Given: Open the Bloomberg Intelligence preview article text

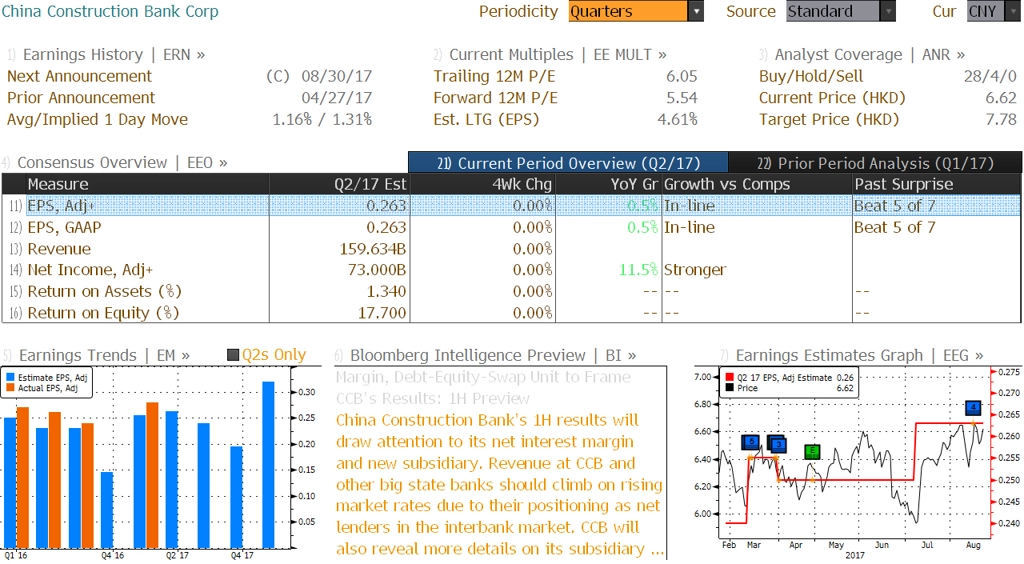Looking at the screenshot, I should pyautogui.click(x=500, y=484).
